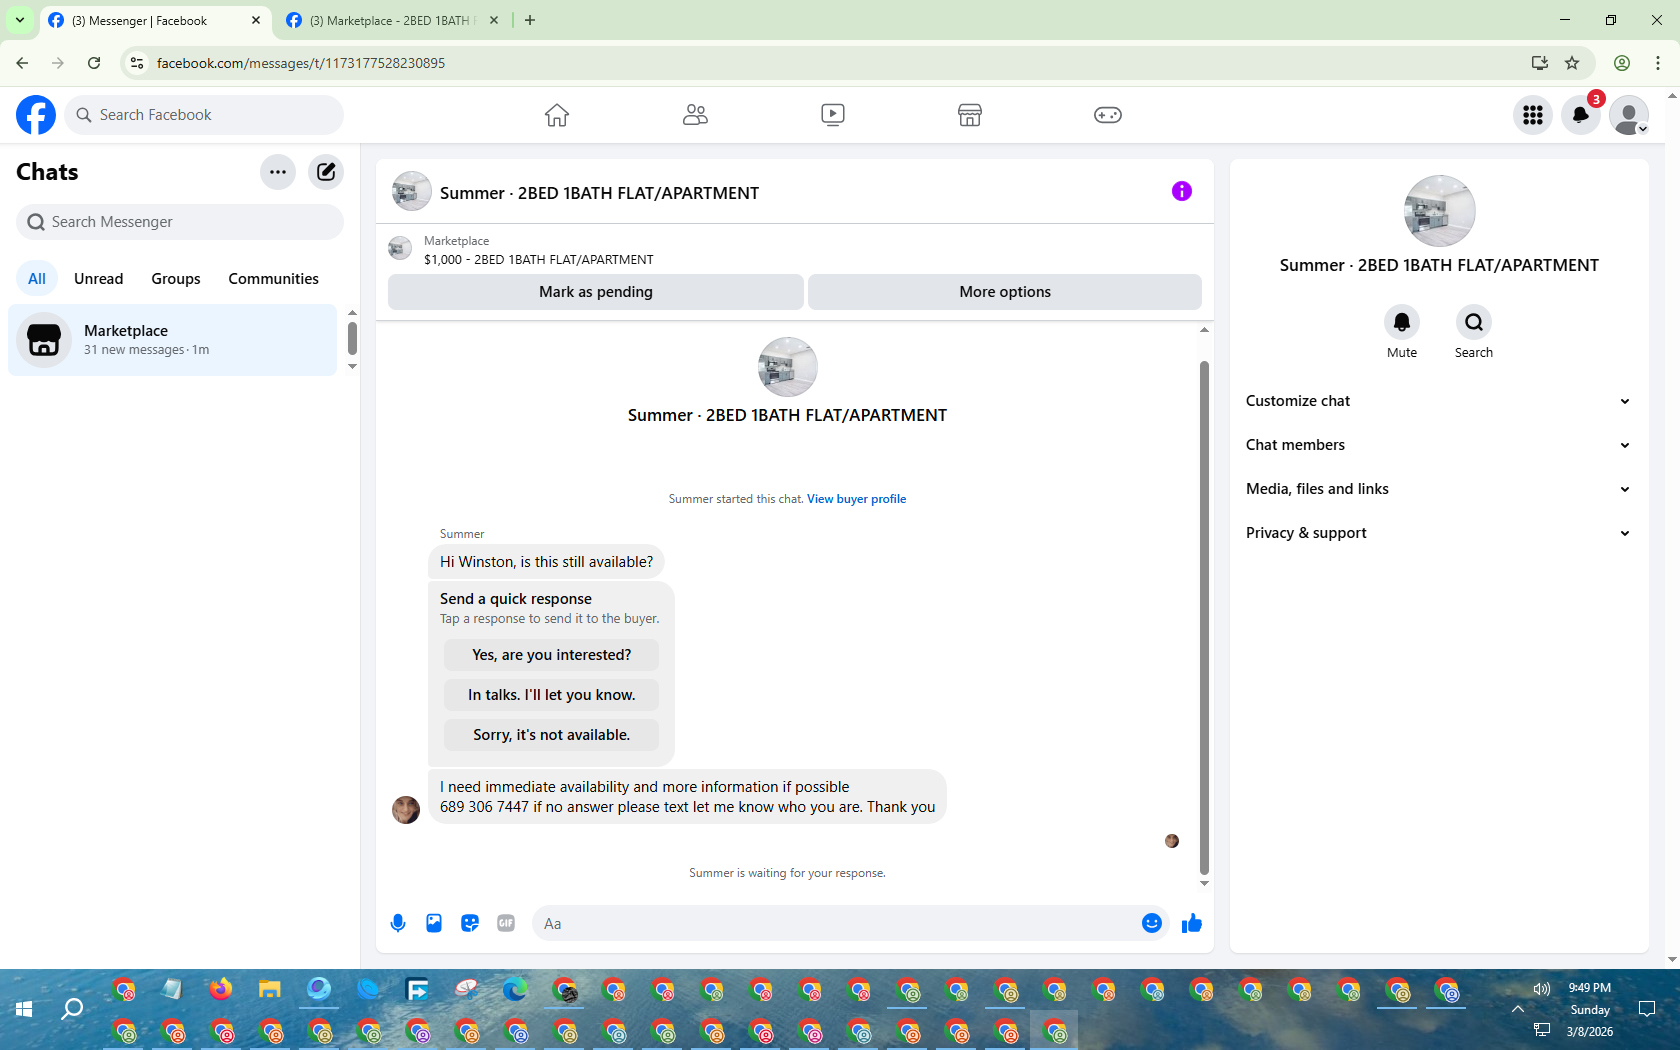Open the Facebook menu grid icon
Image resolution: width=1680 pixels, height=1050 pixels.
1533,115
